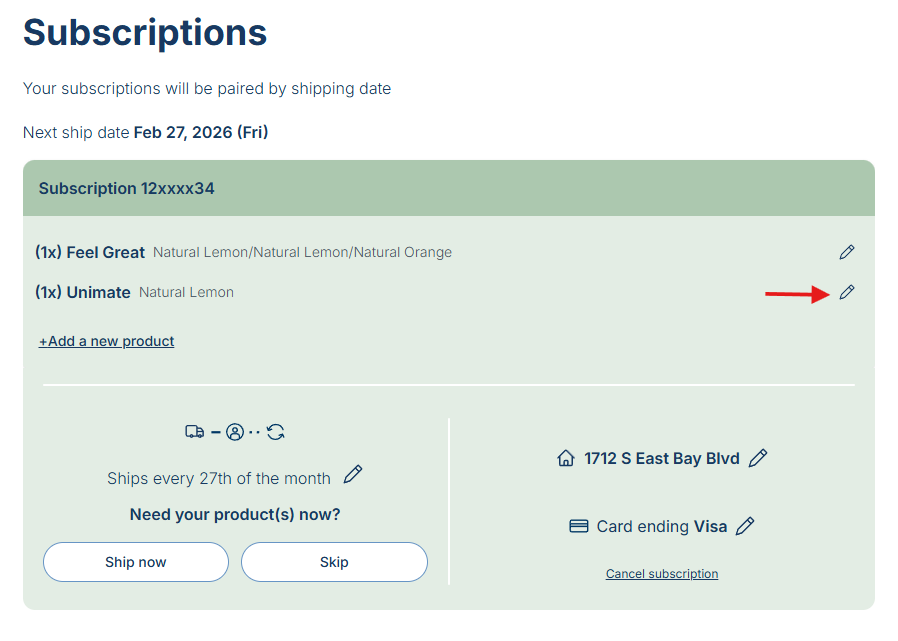Click the person profile icon
Screen dimensions: 898x641
235,432
